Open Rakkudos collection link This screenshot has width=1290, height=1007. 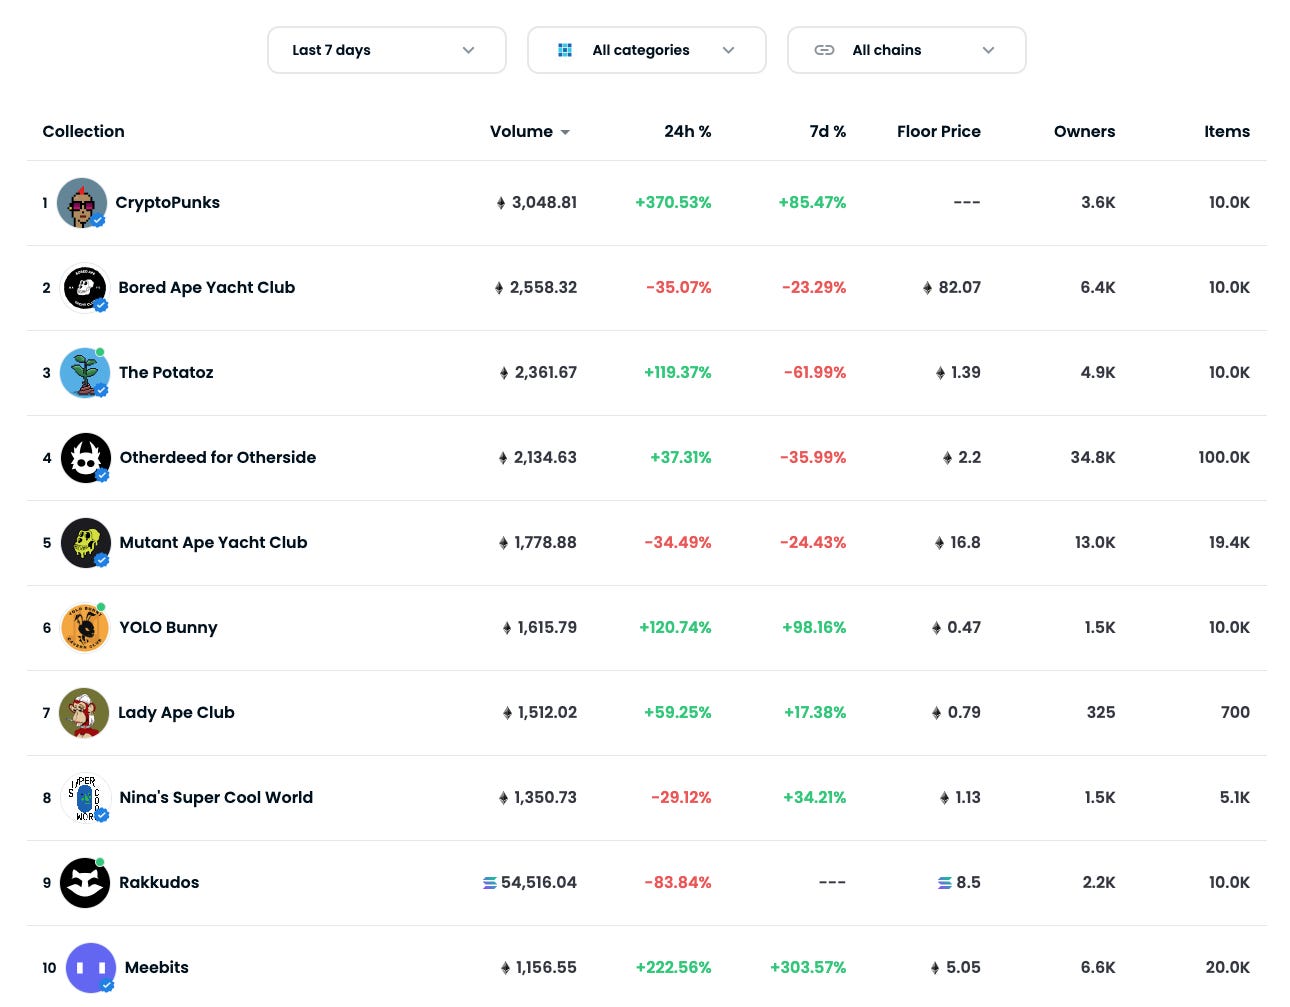pos(159,882)
